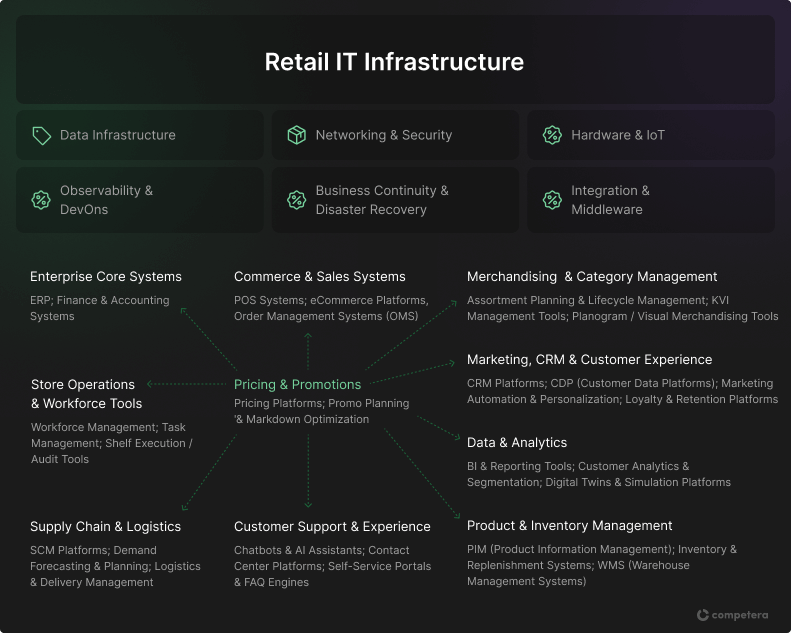Click the box icon beside Networking & Security
The width and height of the screenshot is (791, 633).
[x=296, y=135]
